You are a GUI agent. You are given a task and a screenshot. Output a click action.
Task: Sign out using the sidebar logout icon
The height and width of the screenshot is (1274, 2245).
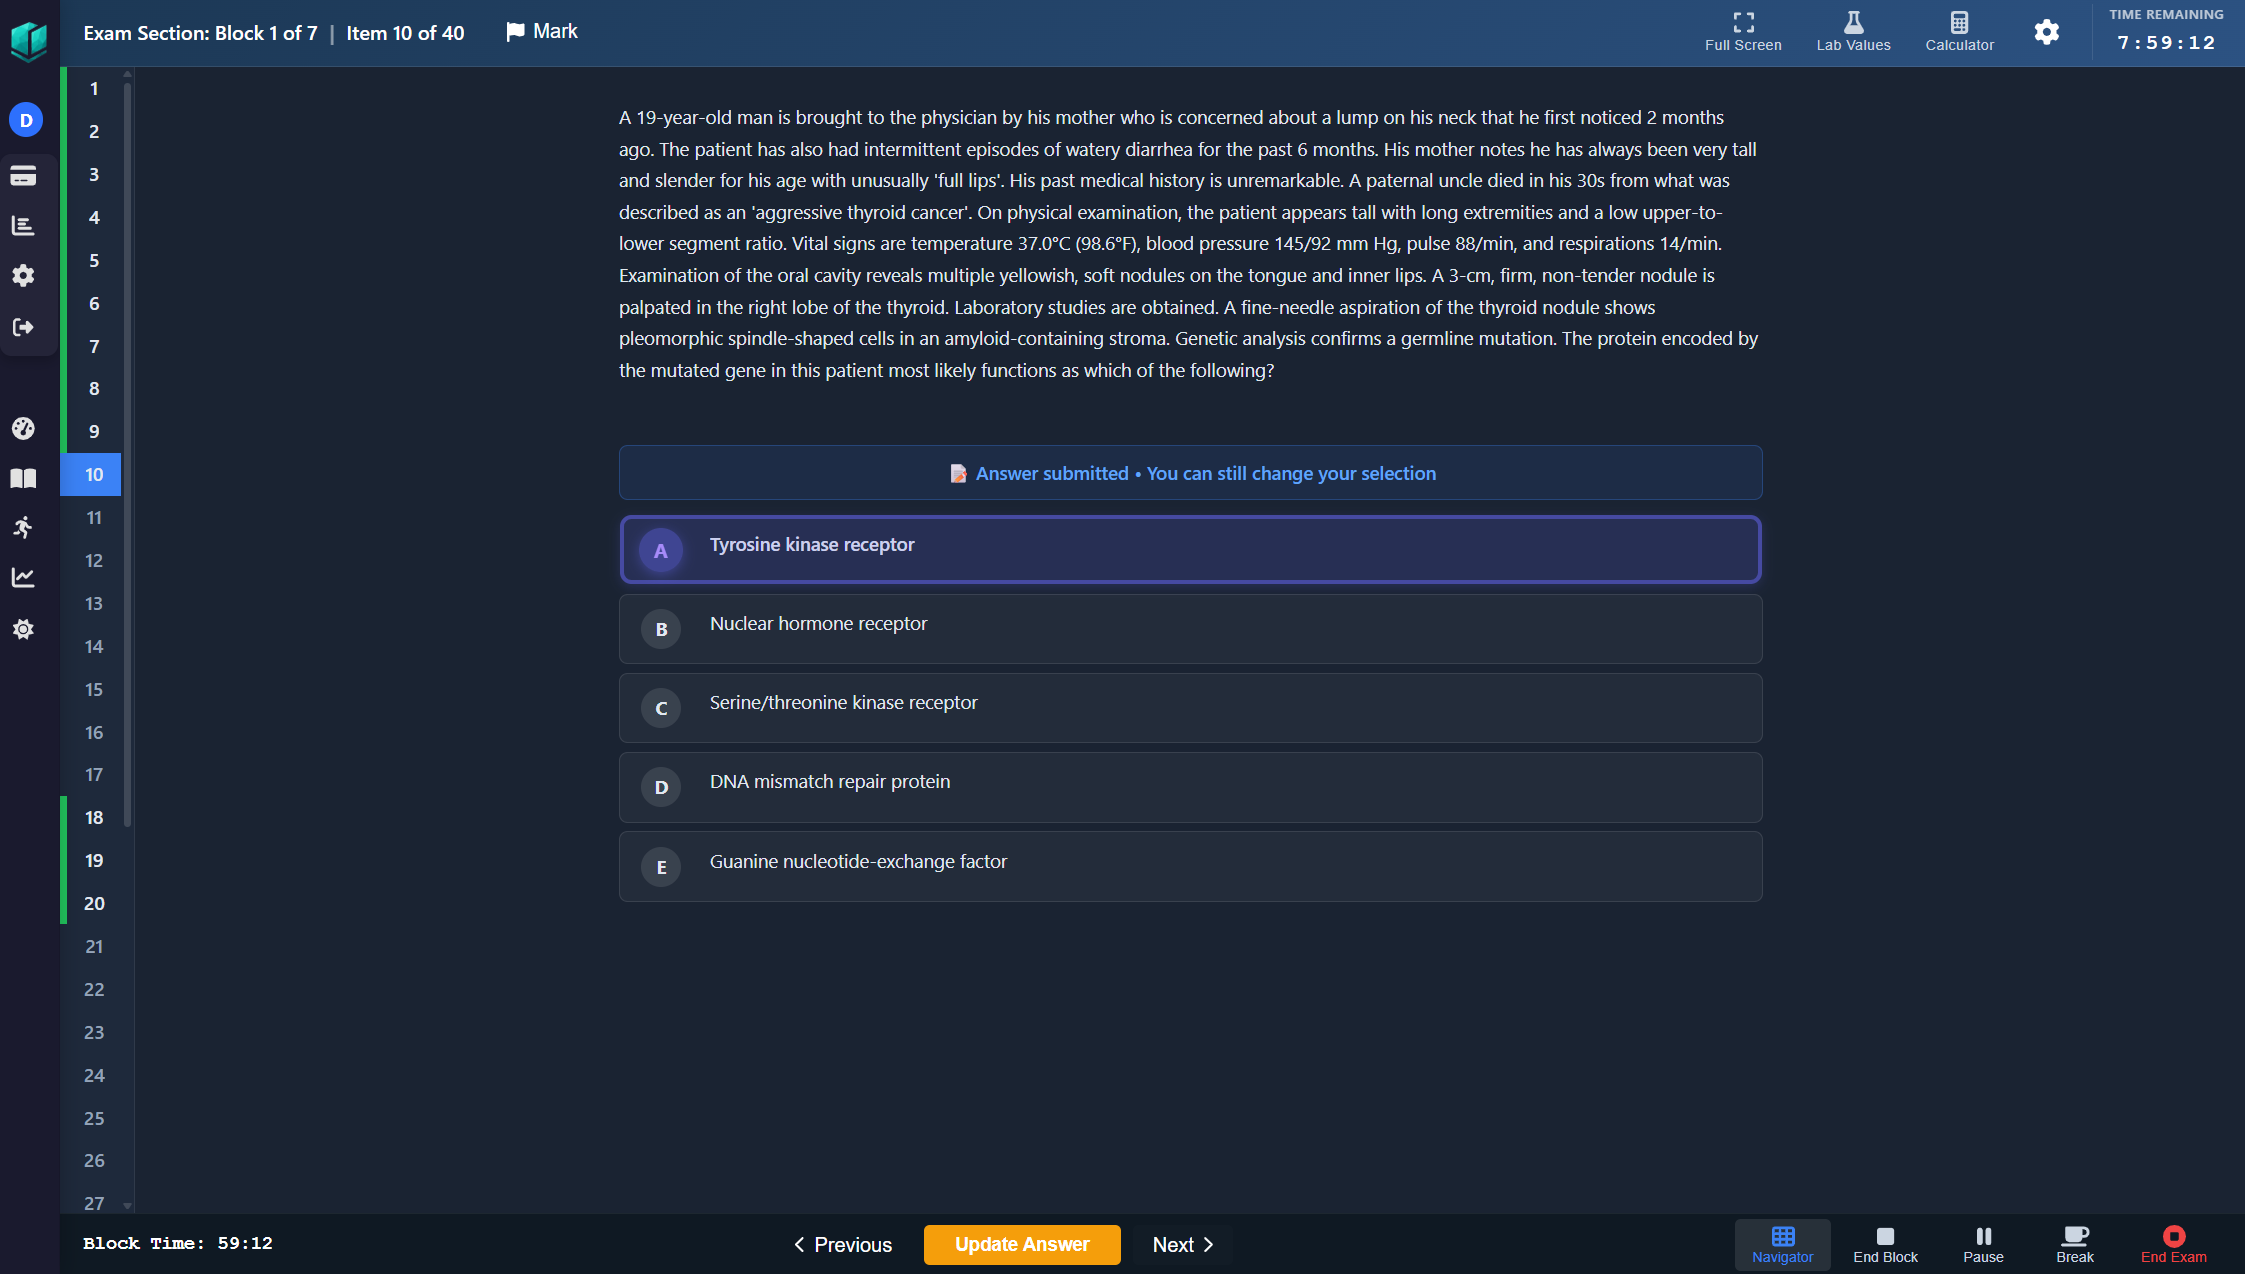(23, 327)
